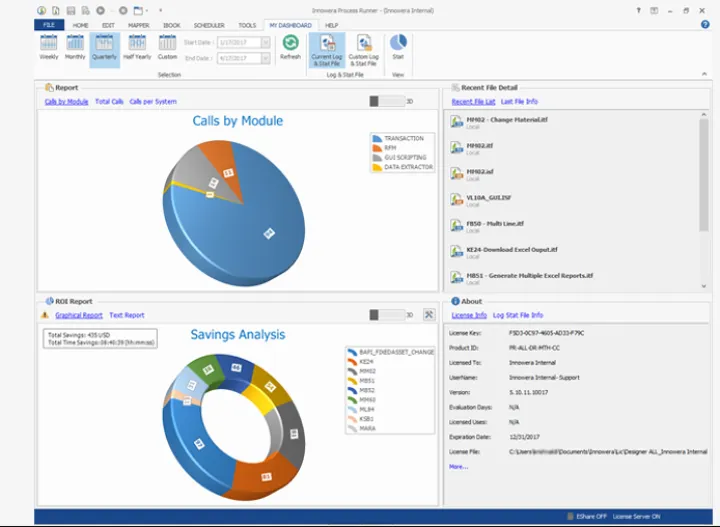This screenshot has height=527, width=720.
Task: Click the Custom date range icon
Action: click(x=167, y=46)
